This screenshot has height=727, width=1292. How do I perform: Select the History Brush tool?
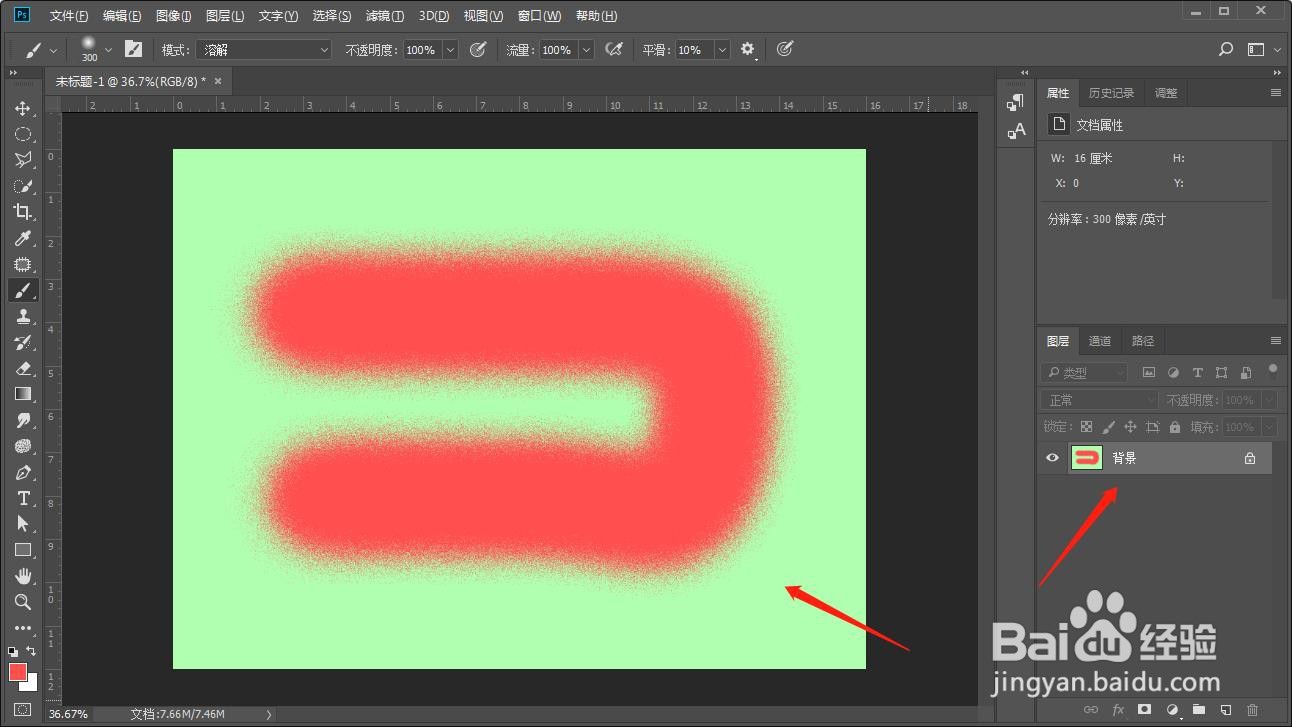tap(23, 342)
